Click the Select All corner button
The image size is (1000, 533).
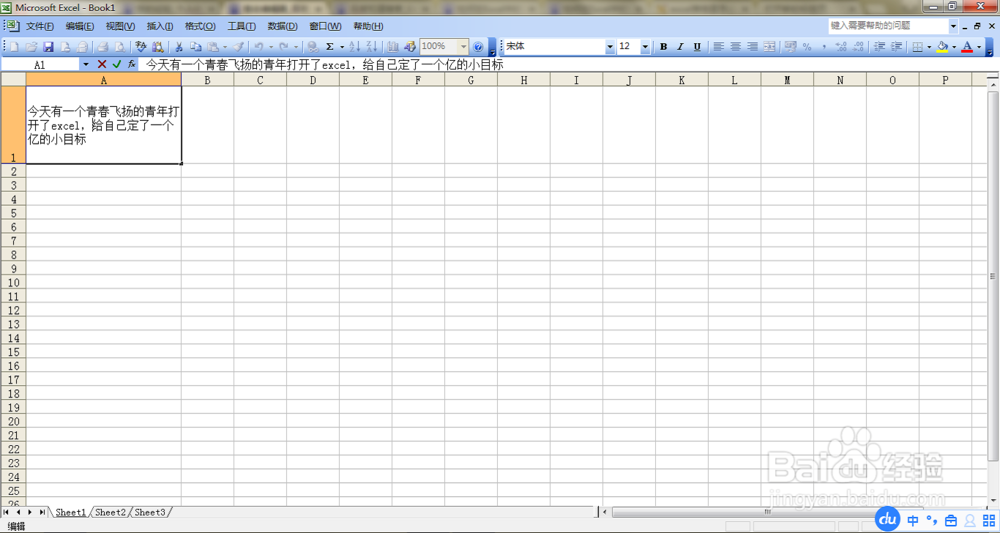click(13, 80)
